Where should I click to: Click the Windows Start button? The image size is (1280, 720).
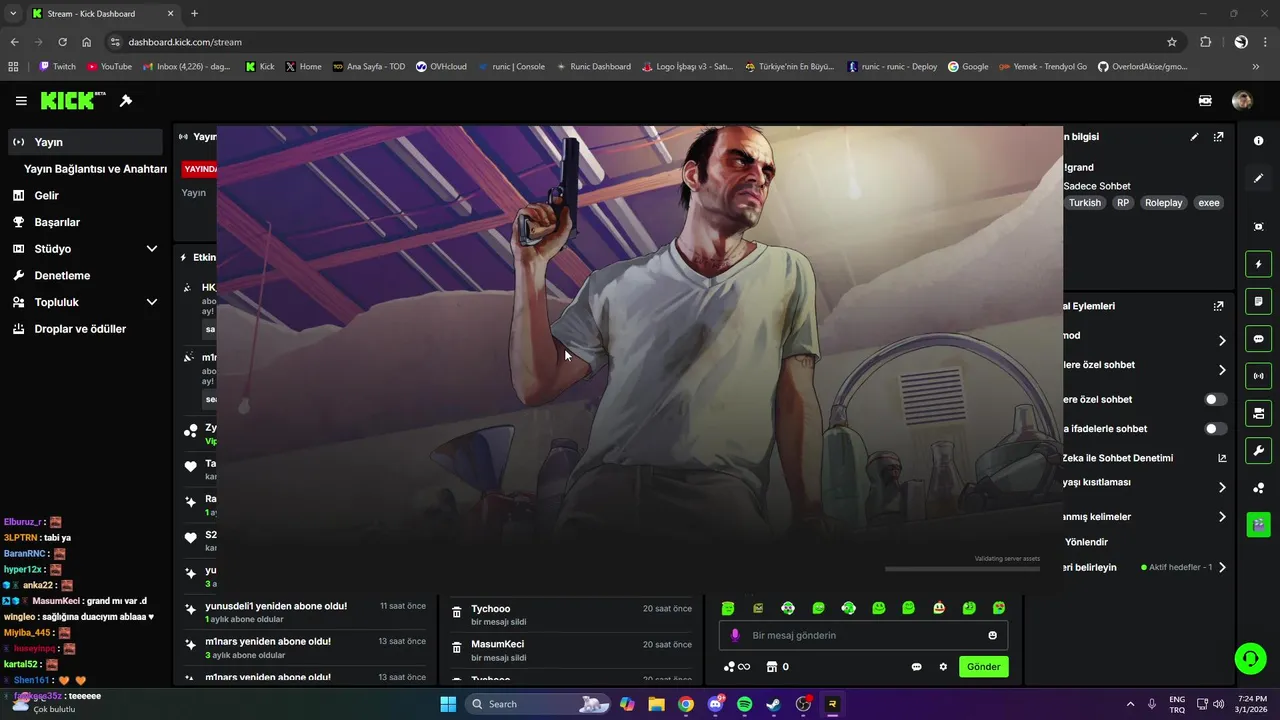(448, 704)
